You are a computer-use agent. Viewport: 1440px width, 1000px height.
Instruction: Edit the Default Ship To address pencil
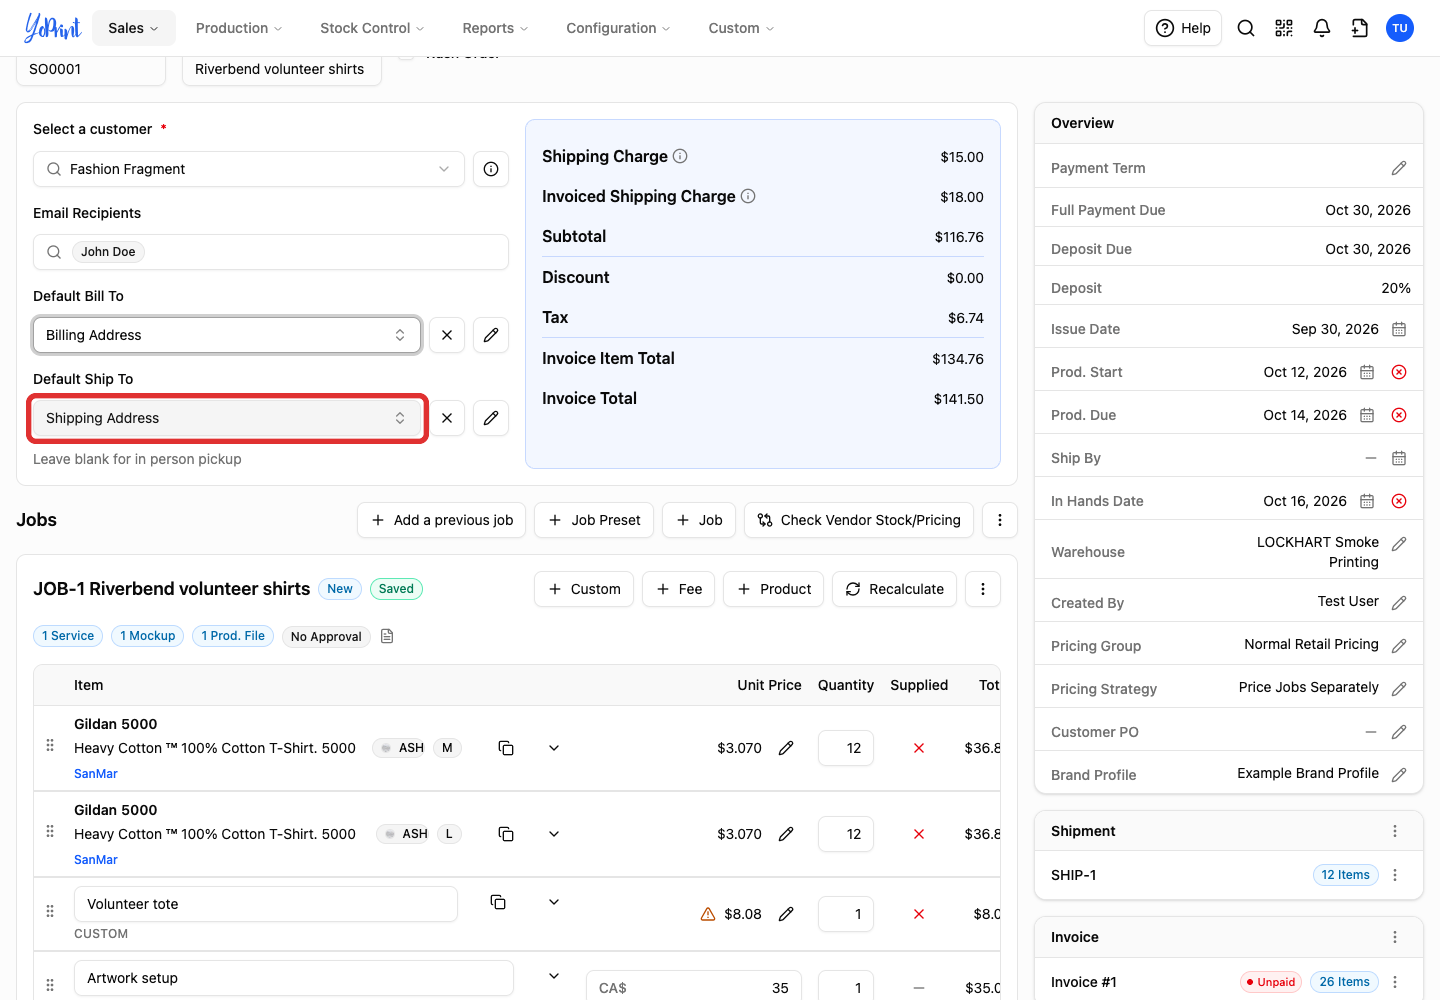pyautogui.click(x=491, y=418)
